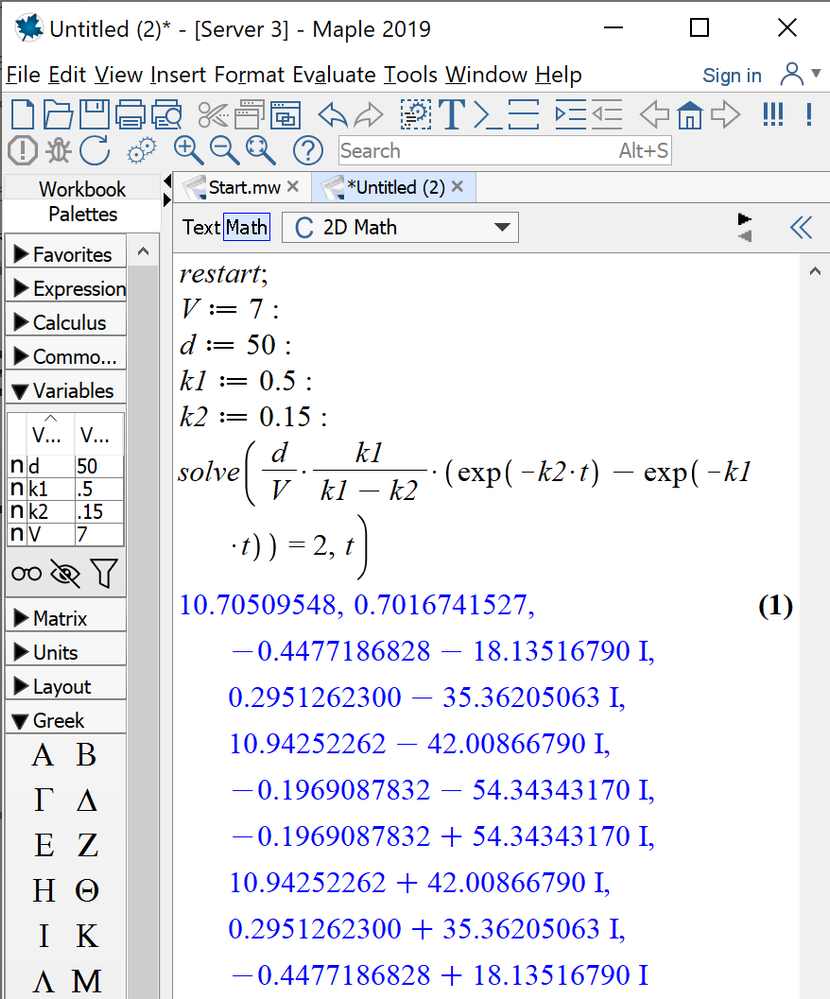Collapse the Greek palette

click(66, 721)
